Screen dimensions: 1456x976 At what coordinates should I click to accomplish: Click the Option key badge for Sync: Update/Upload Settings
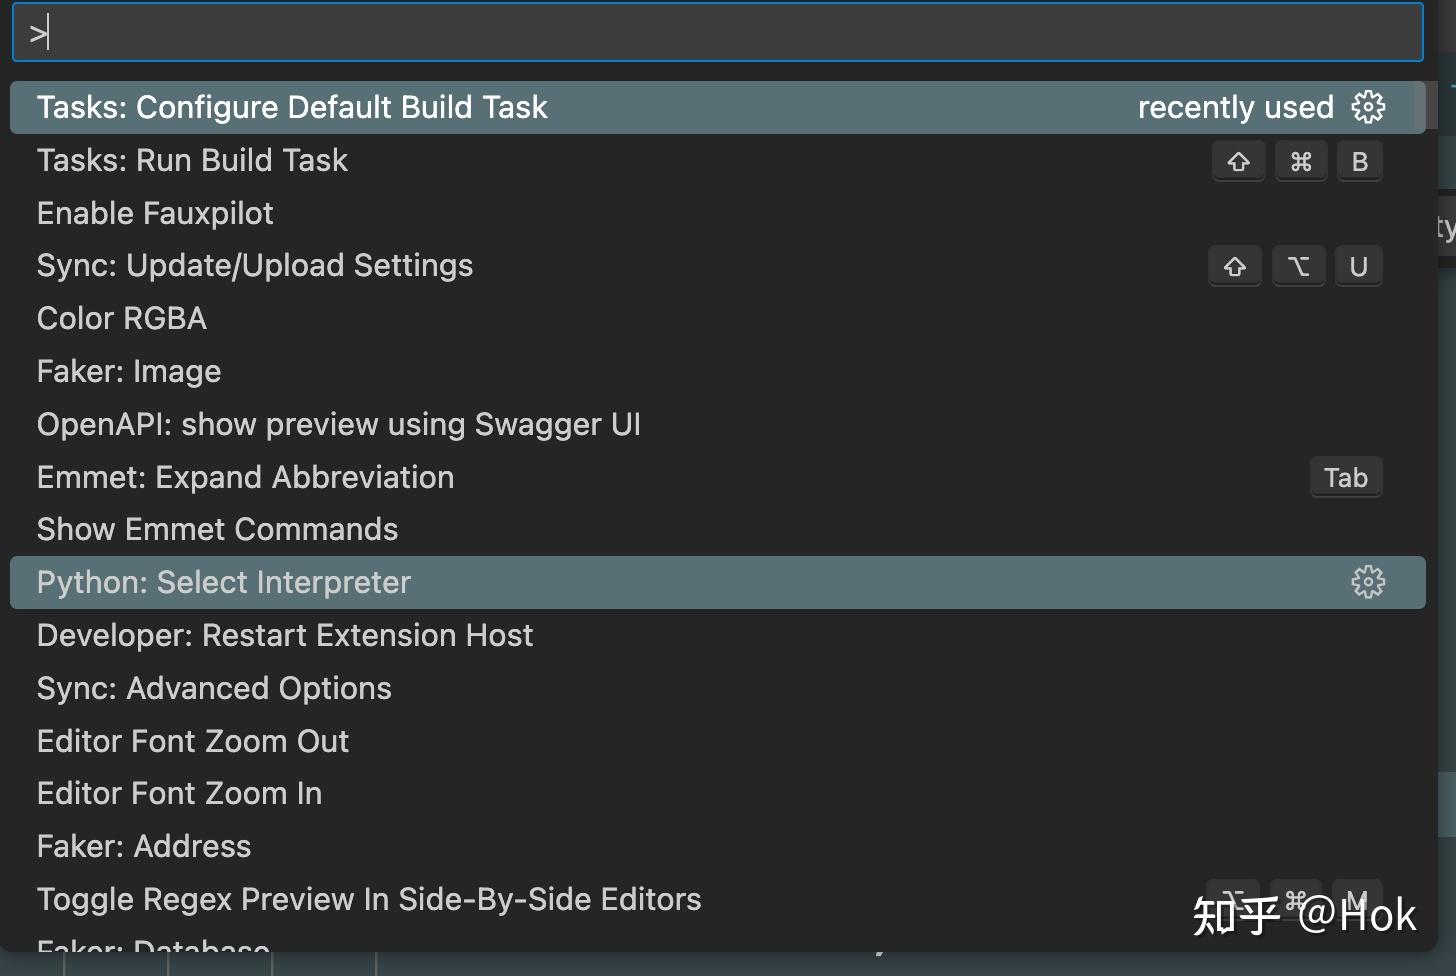(1298, 266)
